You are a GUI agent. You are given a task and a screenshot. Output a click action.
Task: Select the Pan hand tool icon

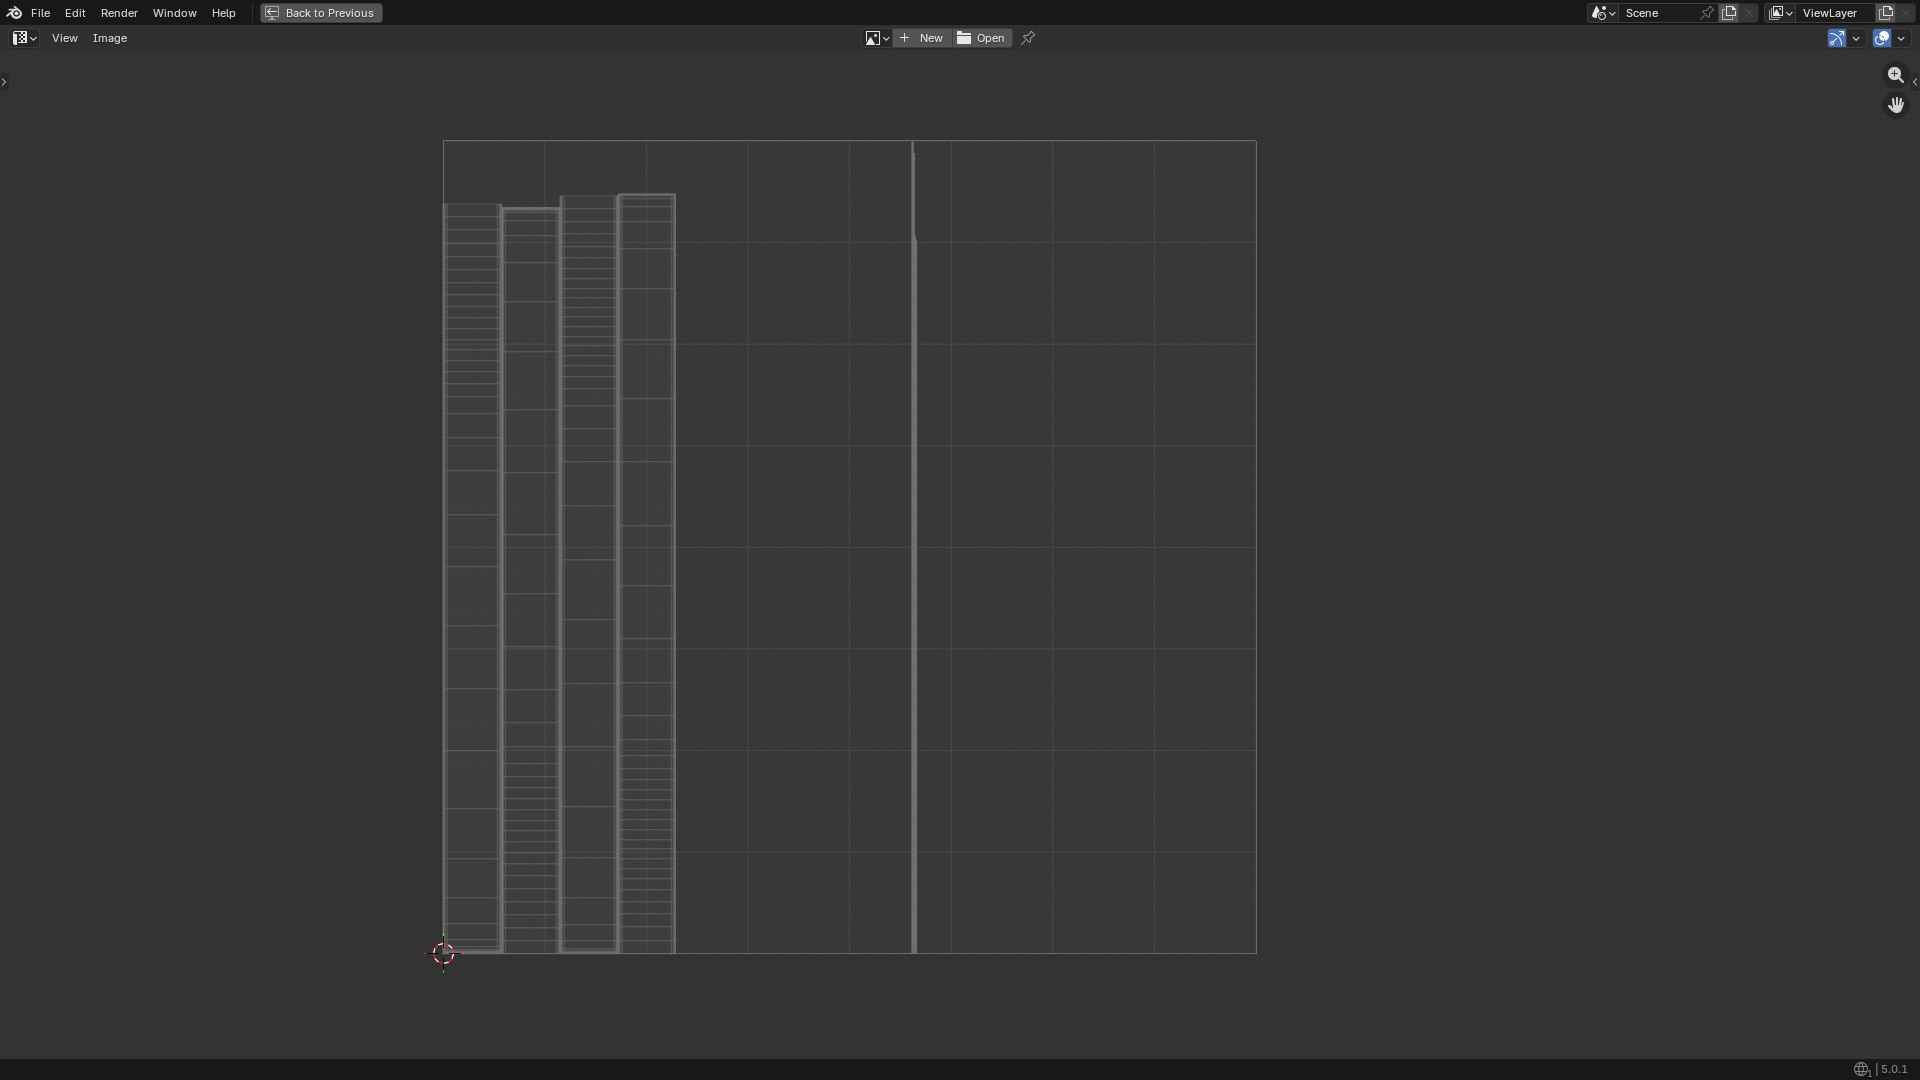tap(1895, 105)
